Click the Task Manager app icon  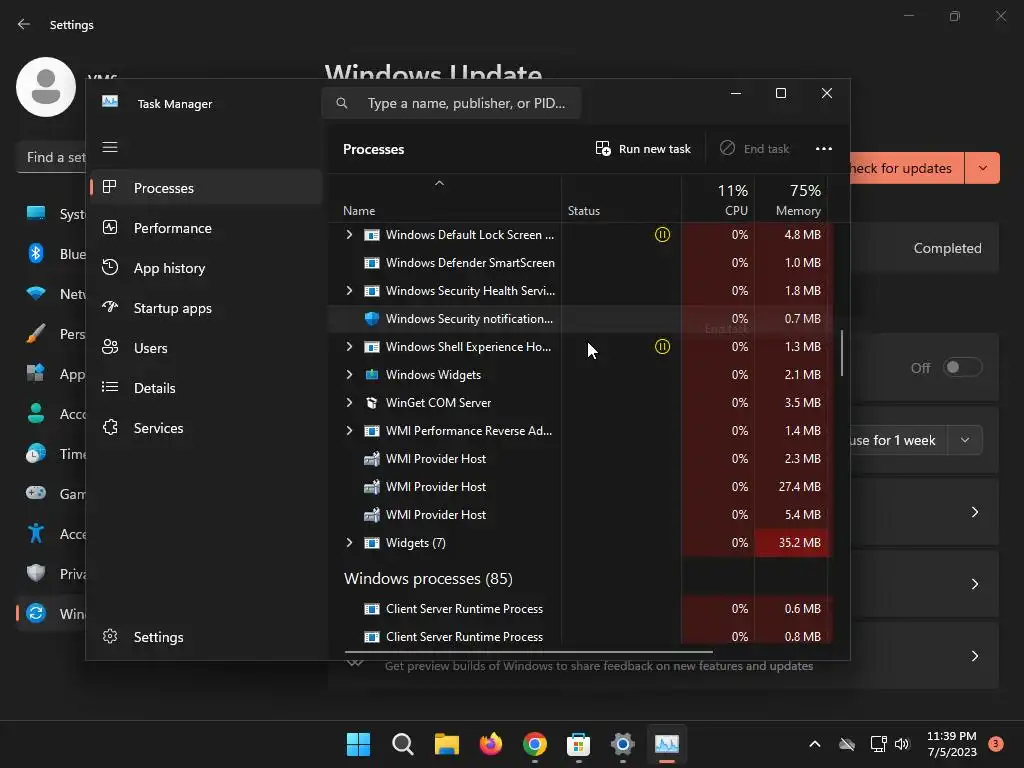(x=110, y=102)
